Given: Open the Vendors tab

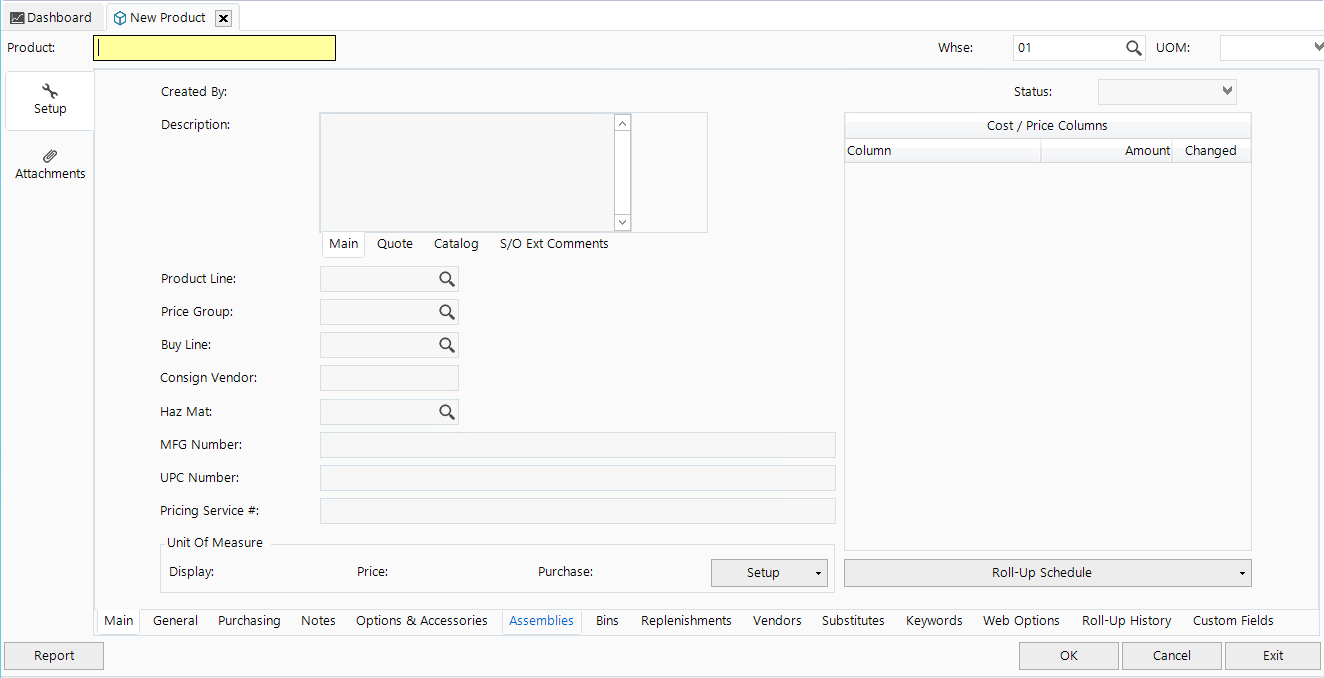Looking at the screenshot, I should tap(777, 620).
